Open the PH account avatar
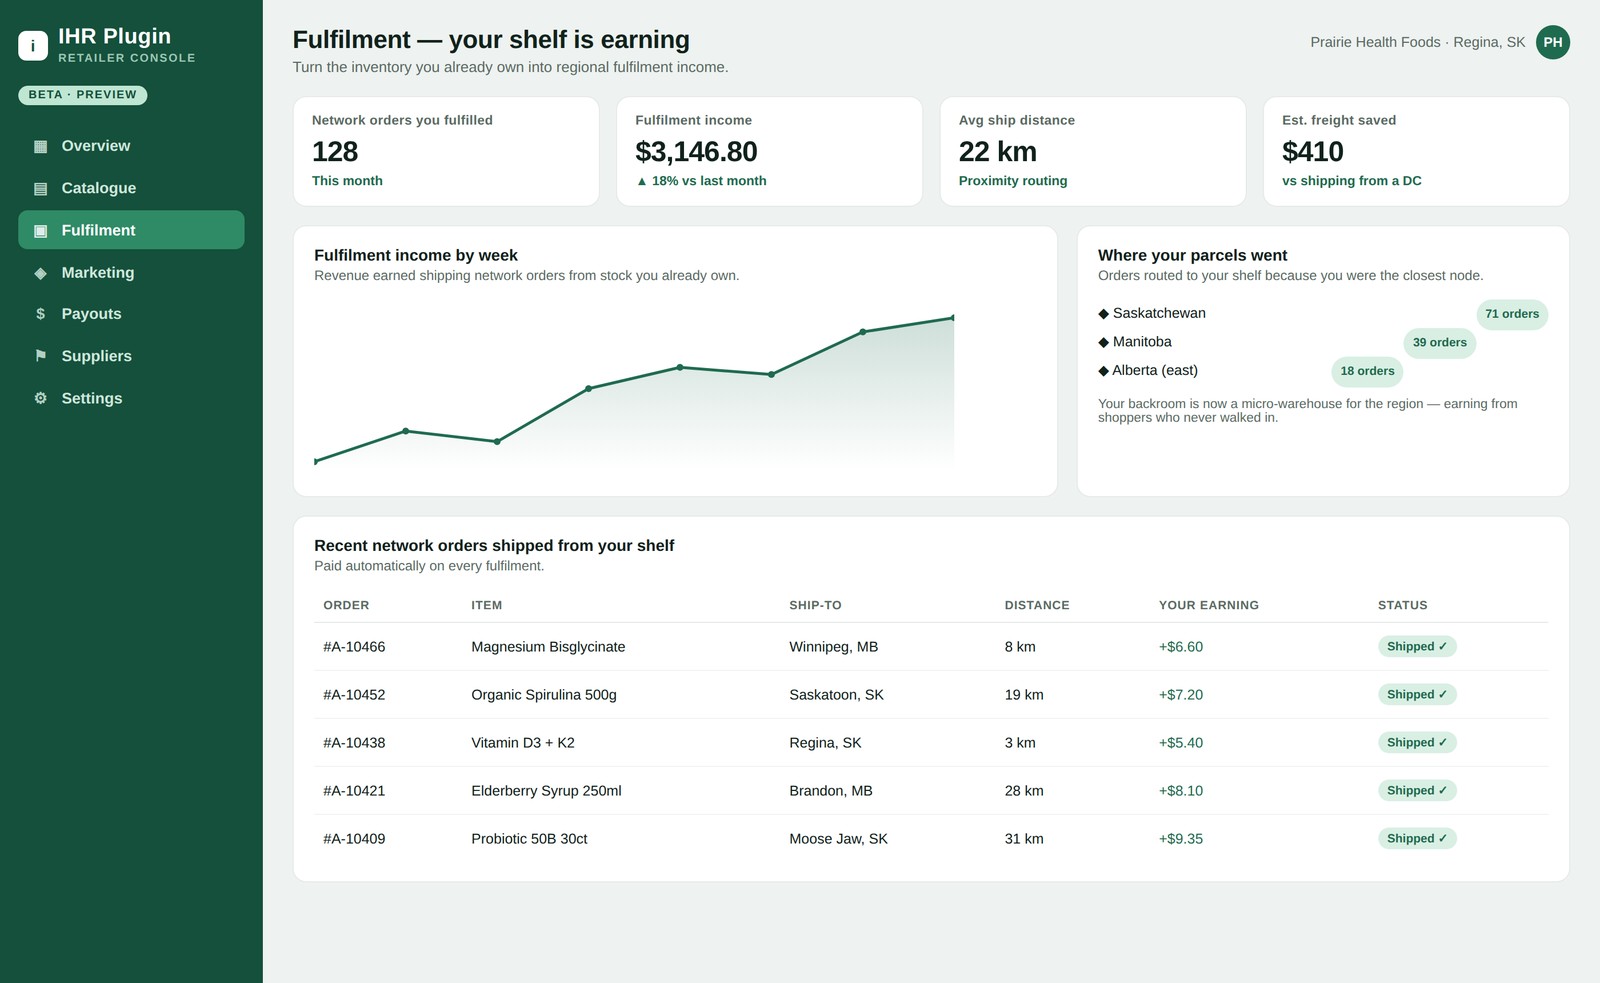The image size is (1600, 983). 1553,42
